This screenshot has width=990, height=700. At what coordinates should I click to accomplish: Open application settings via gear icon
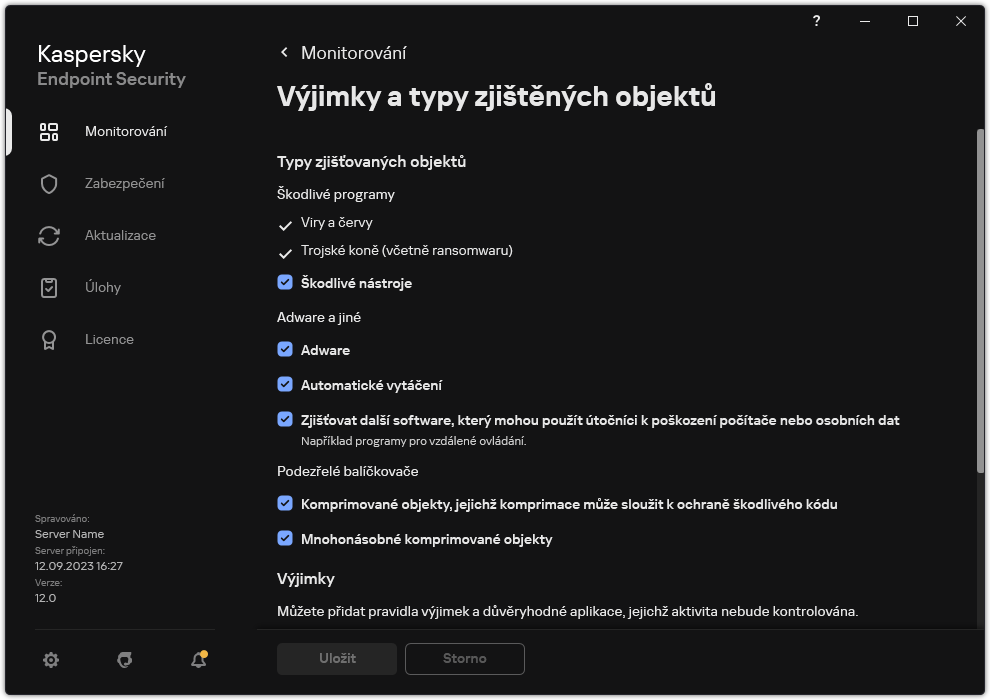pos(50,660)
